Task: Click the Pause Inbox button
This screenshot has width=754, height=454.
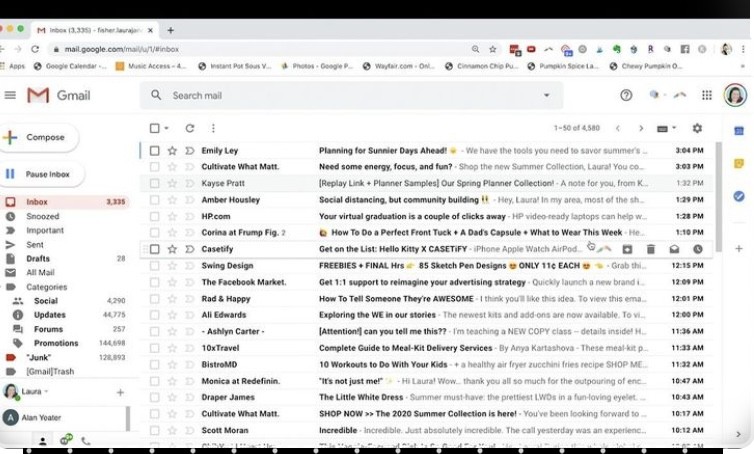Action: (42, 174)
